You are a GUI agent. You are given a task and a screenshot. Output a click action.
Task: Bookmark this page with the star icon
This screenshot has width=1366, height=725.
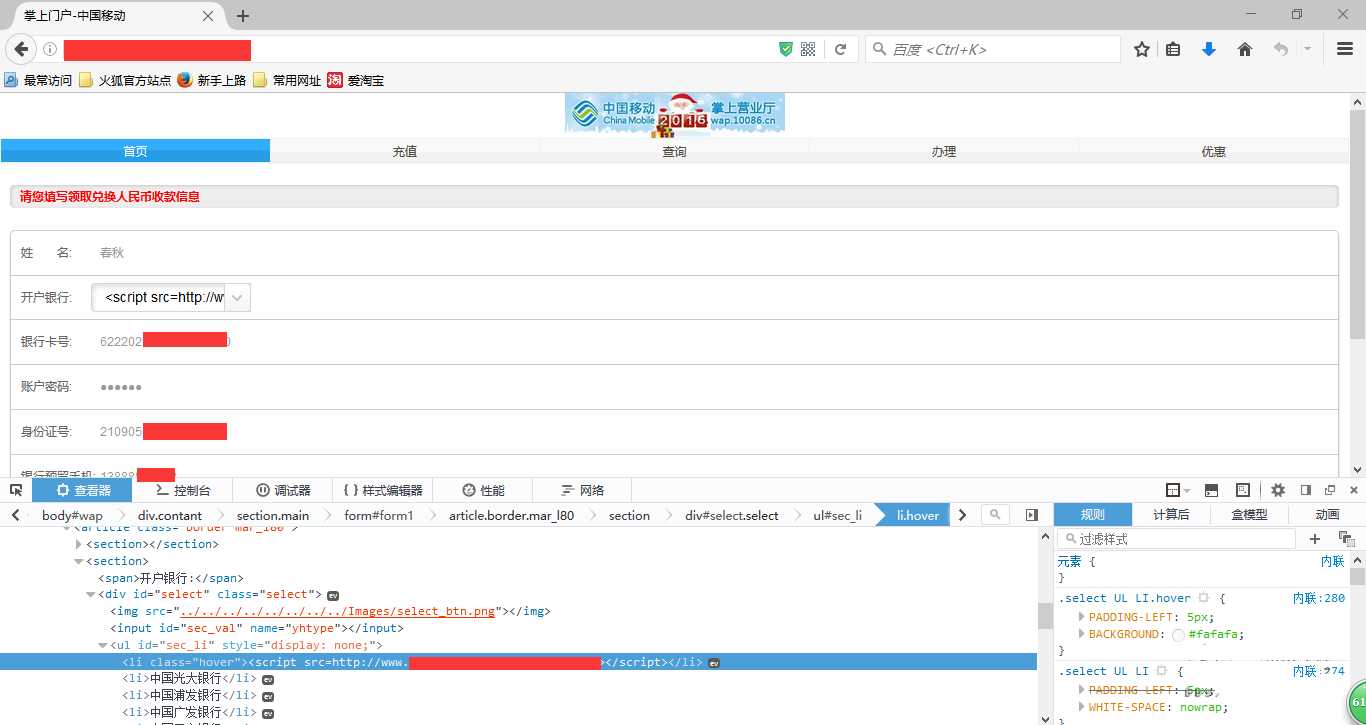click(1141, 49)
